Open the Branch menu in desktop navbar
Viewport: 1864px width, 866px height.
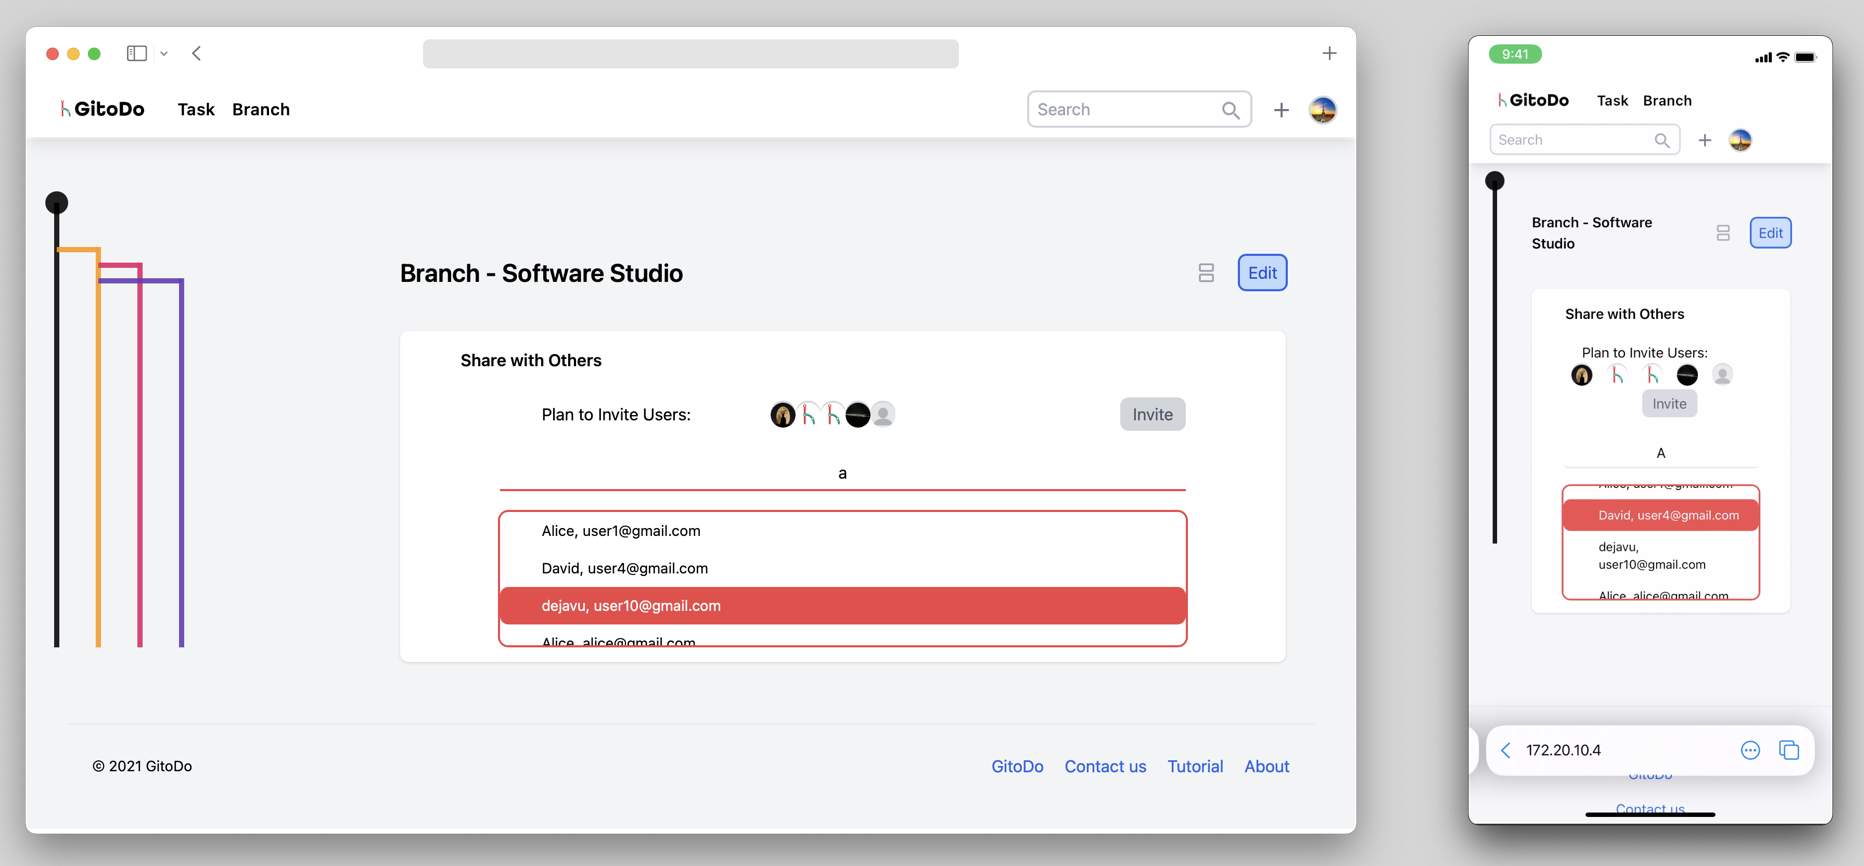(x=261, y=110)
